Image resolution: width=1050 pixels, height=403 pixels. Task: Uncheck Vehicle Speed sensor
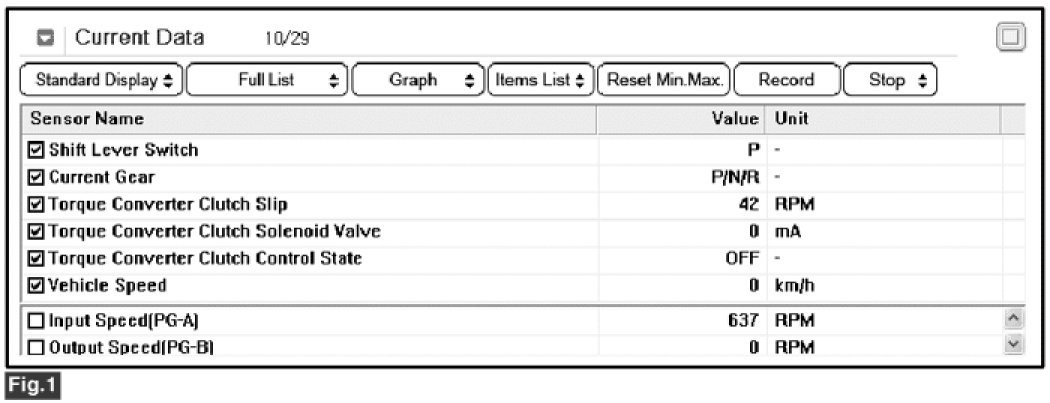click(37, 286)
